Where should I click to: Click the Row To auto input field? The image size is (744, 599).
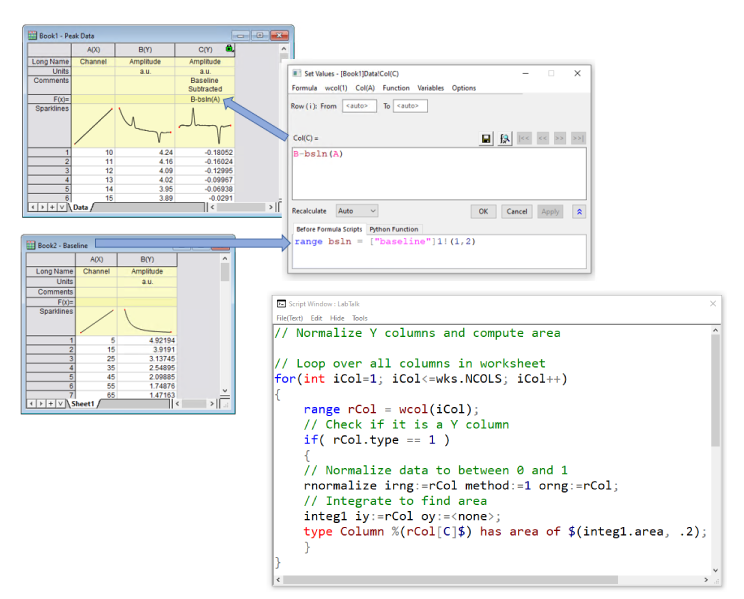coord(410,106)
